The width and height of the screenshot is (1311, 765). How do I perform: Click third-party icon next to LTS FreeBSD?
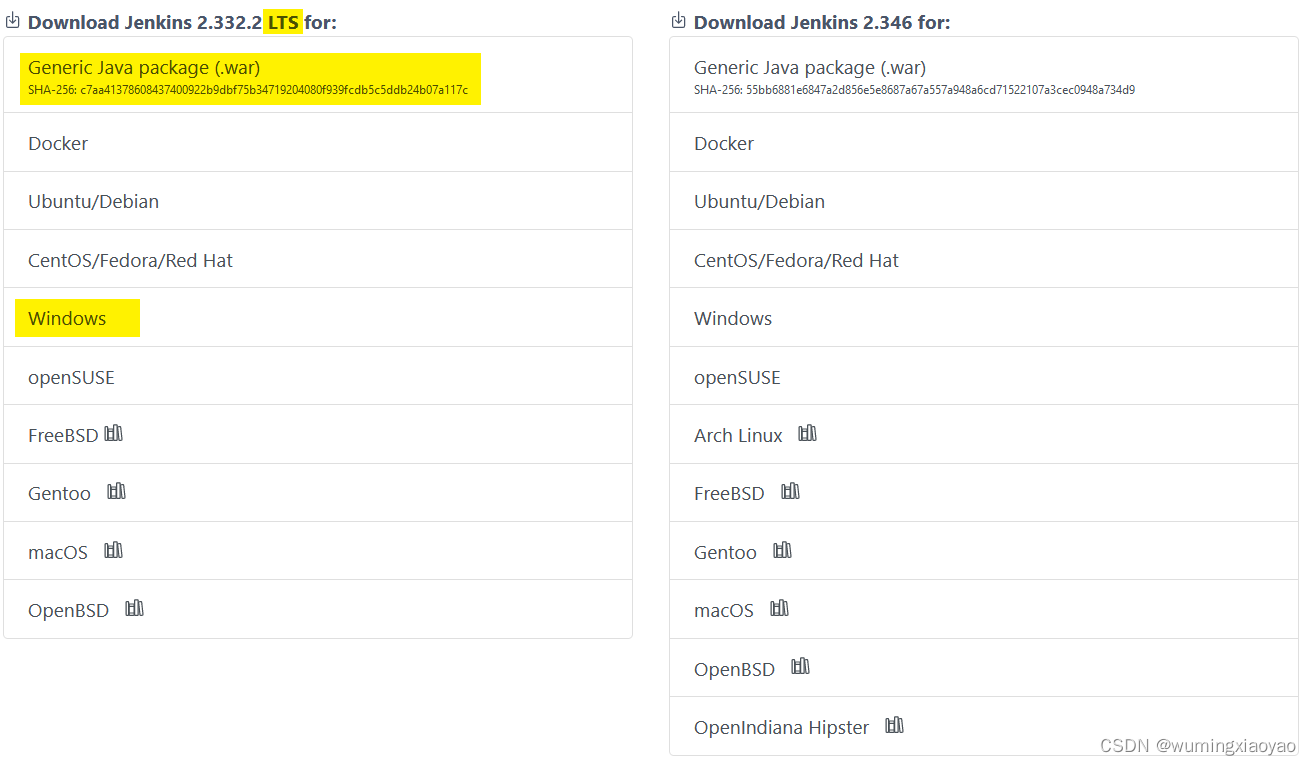113,433
